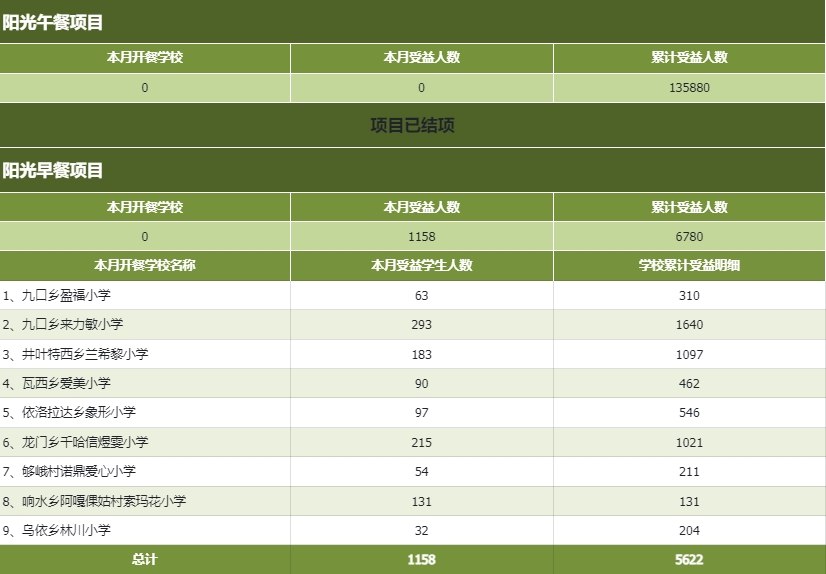Click the 瓦西乡爱美小学 school name
Viewport: 826px width, 574px height.
(66, 383)
